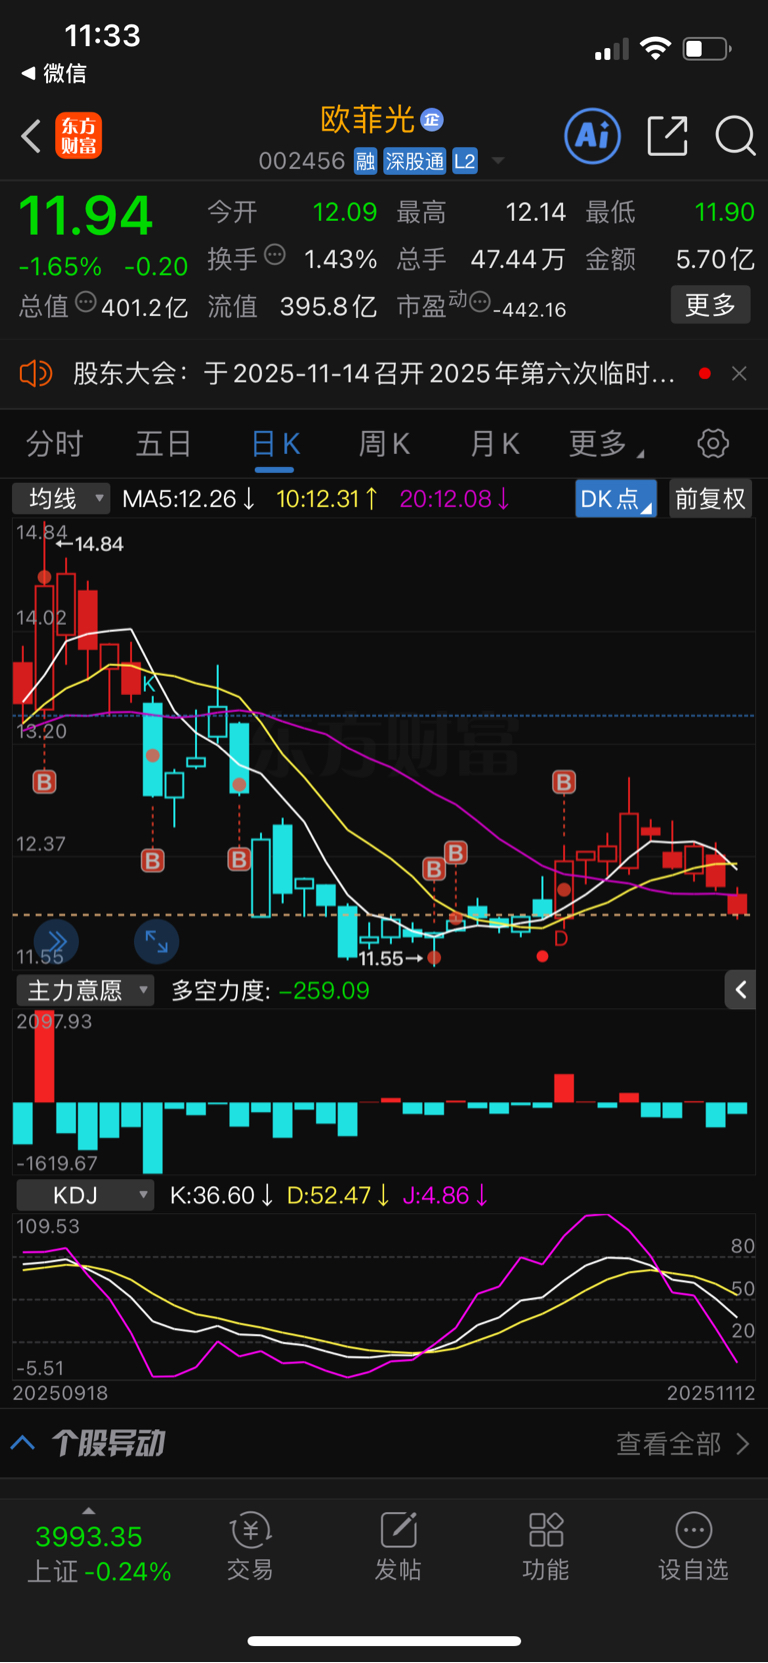Tap the 融 margin badge

(366, 161)
